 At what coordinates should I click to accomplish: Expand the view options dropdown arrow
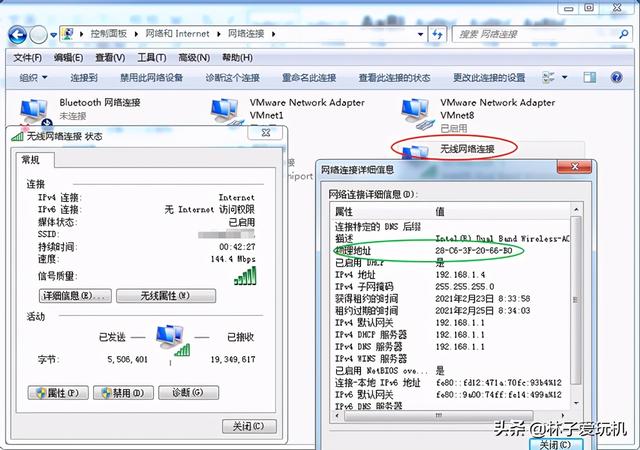[x=564, y=77]
